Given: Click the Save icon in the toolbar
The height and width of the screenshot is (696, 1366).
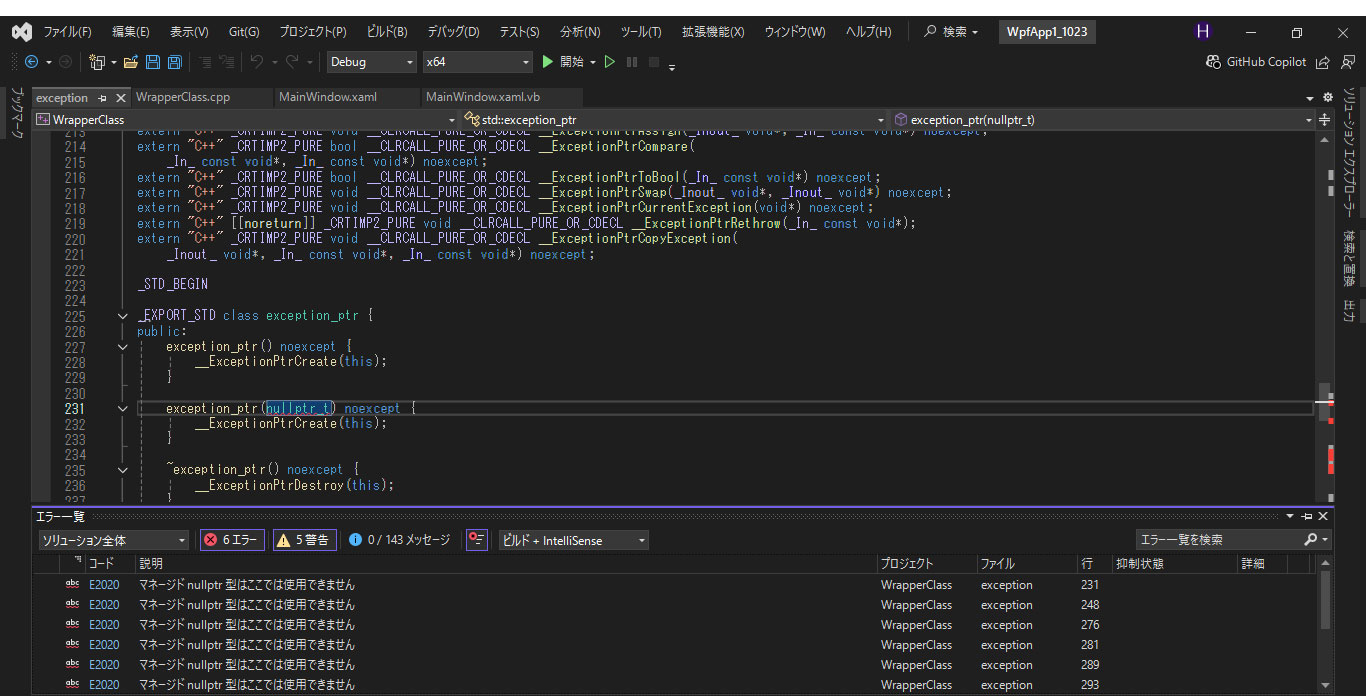Looking at the screenshot, I should [153, 61].
